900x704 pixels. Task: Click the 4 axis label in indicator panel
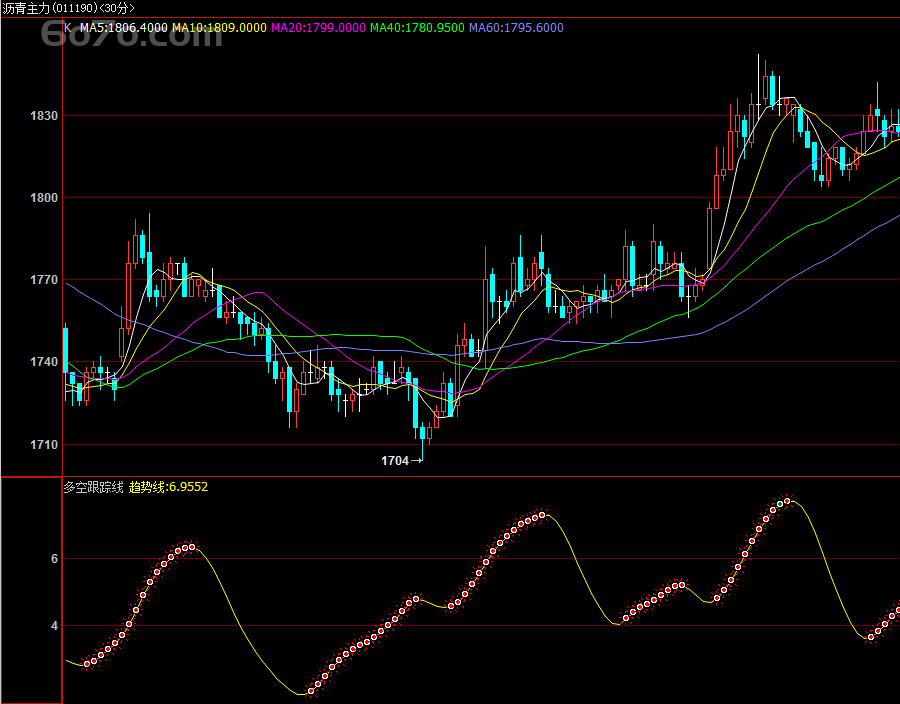pos(55,626)
